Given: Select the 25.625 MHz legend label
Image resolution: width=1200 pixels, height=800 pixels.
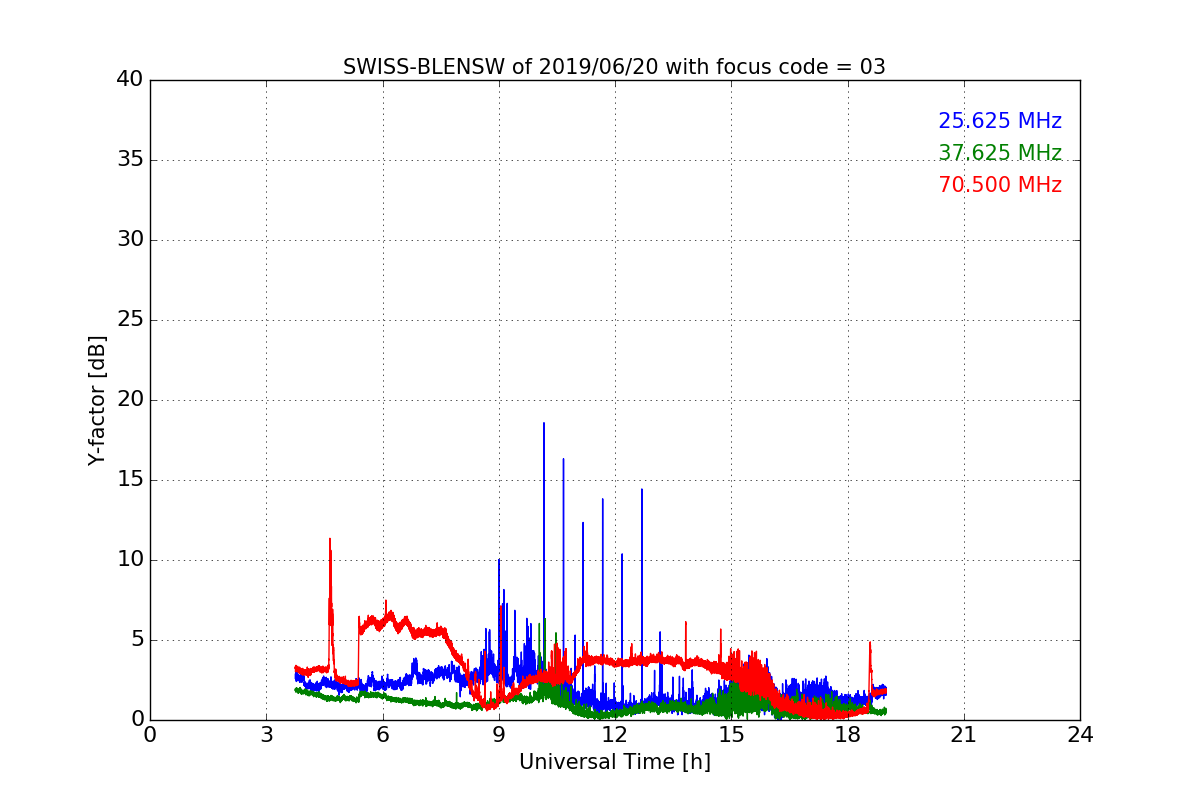Looking at the screenshot, I should pyautogui.click(x=1000, y=121).
